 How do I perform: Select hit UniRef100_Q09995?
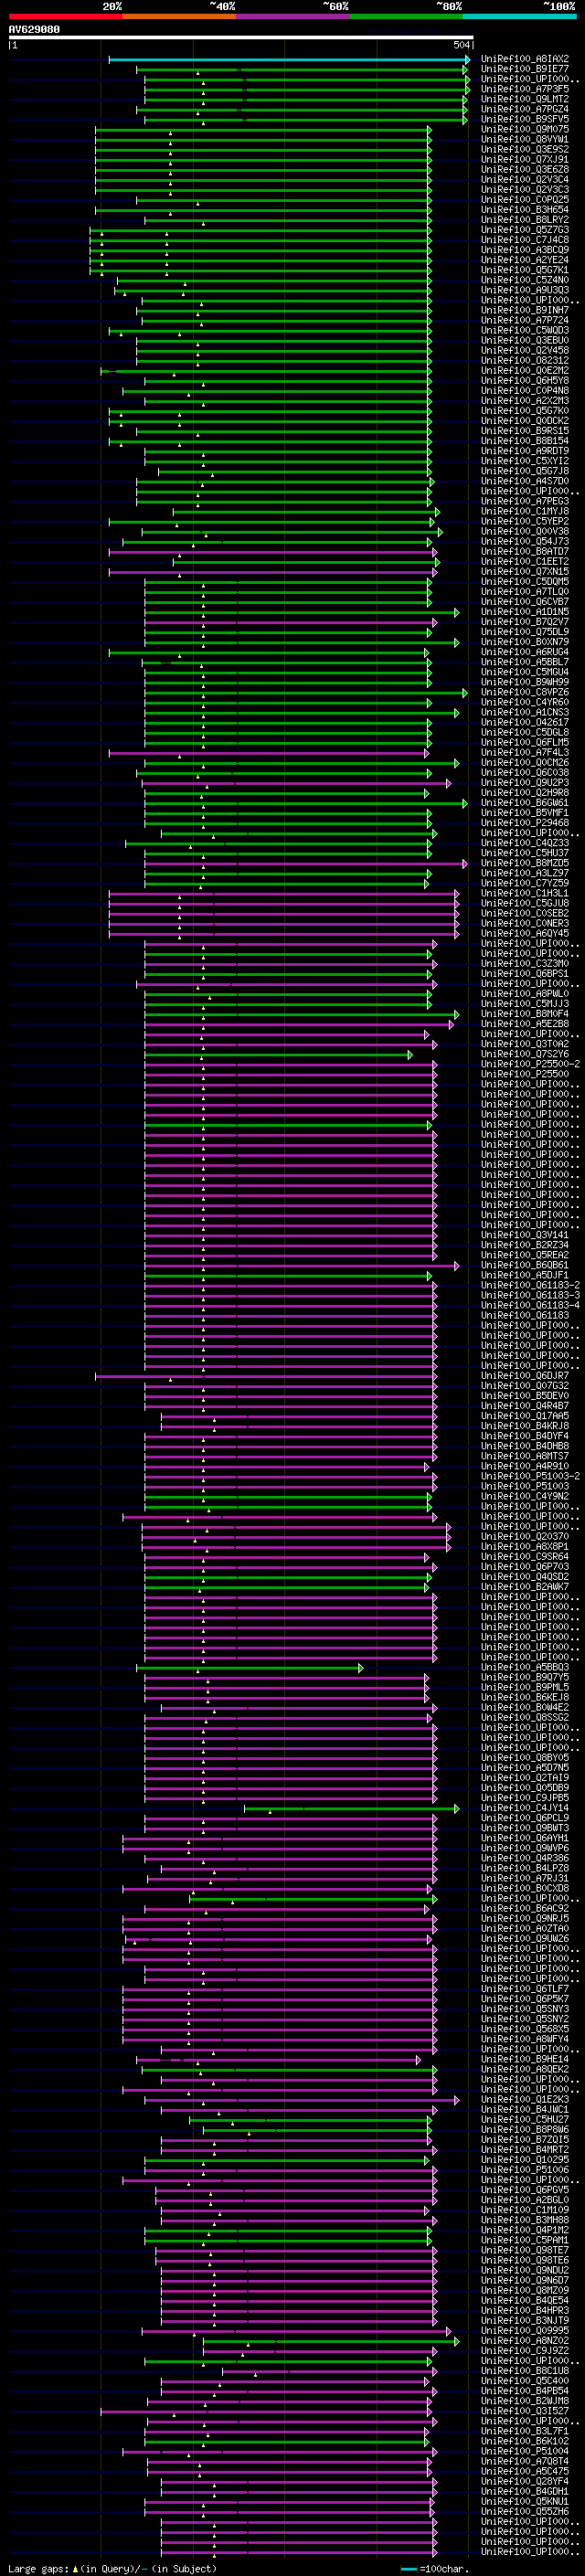point(524,2330)
